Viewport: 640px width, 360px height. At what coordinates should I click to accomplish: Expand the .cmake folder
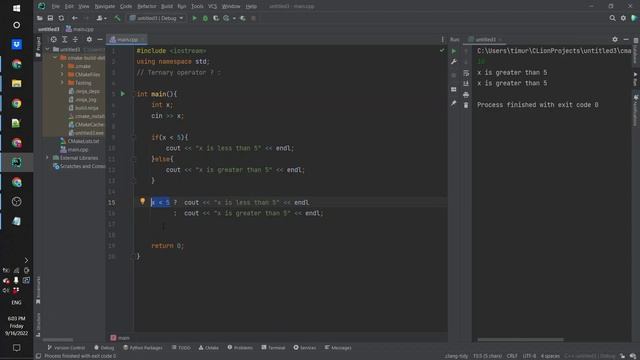coord(62,66)
